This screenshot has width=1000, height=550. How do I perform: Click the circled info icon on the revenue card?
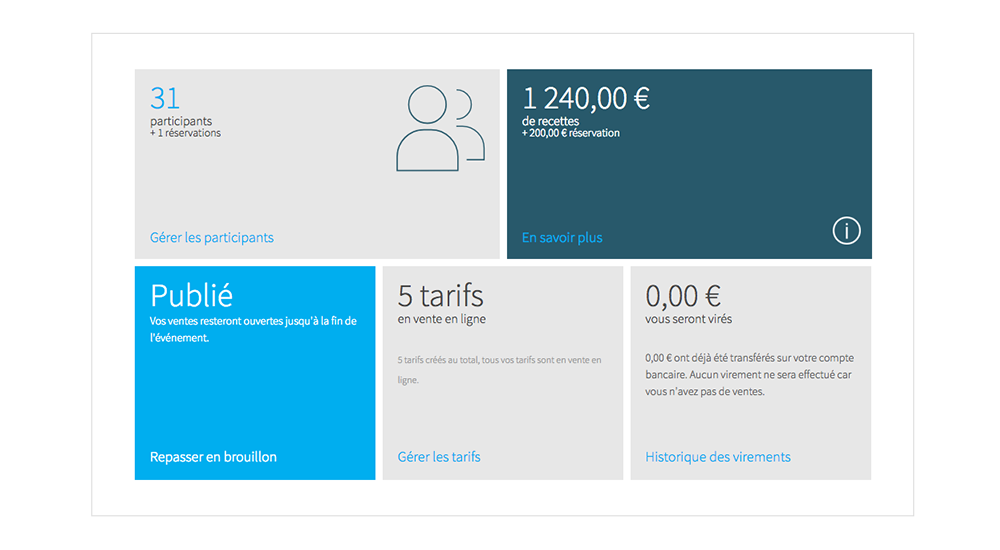(846, 231)
